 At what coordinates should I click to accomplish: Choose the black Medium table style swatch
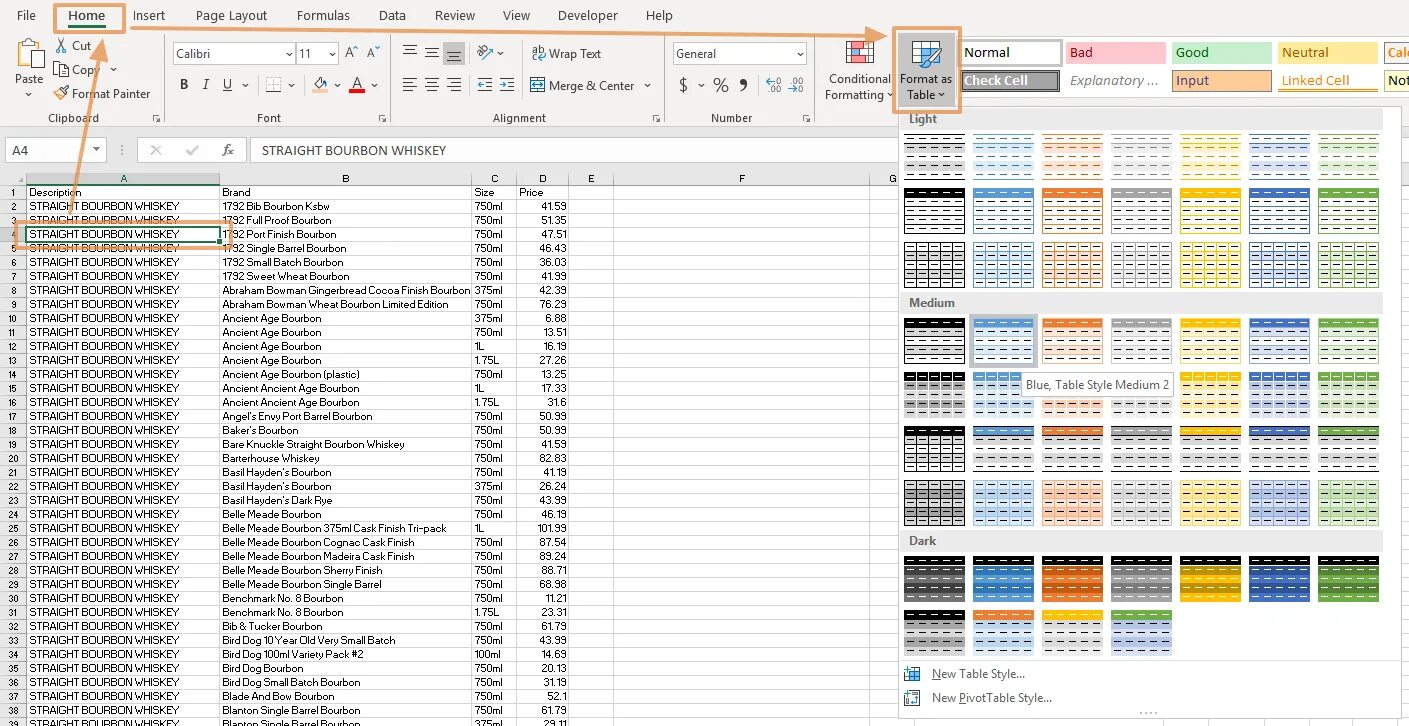pos(934,341)
